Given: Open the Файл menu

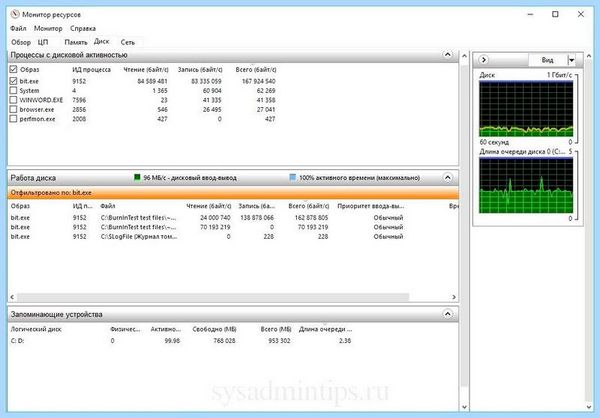Looking at the screenshot, I should click(18, 28).
